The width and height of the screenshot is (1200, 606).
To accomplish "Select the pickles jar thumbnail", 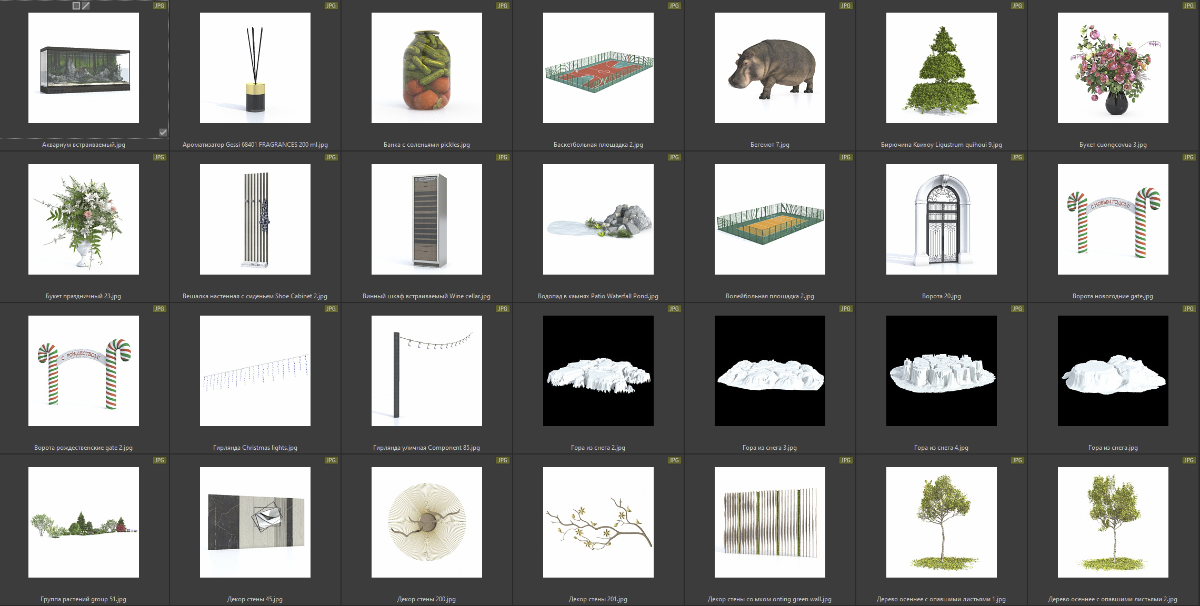I will (x=427, y=68).
